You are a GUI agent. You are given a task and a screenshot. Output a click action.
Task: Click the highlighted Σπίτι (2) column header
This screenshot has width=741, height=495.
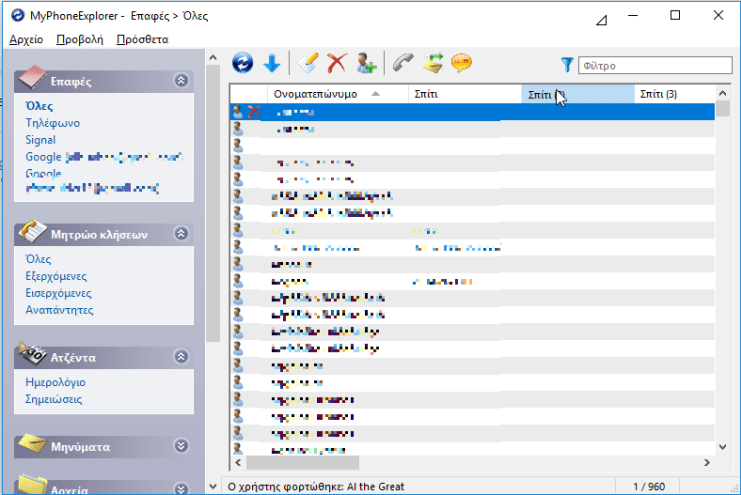(578, 94)
